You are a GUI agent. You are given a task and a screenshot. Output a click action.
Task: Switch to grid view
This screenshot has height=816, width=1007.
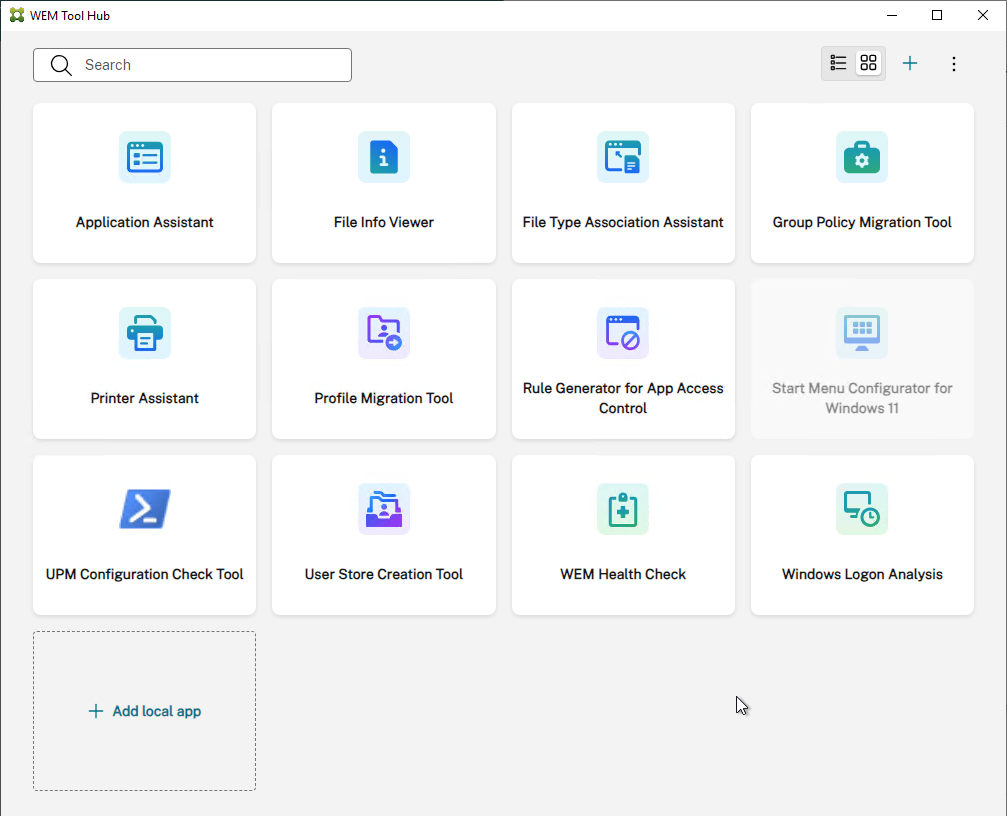click(868, 63)
